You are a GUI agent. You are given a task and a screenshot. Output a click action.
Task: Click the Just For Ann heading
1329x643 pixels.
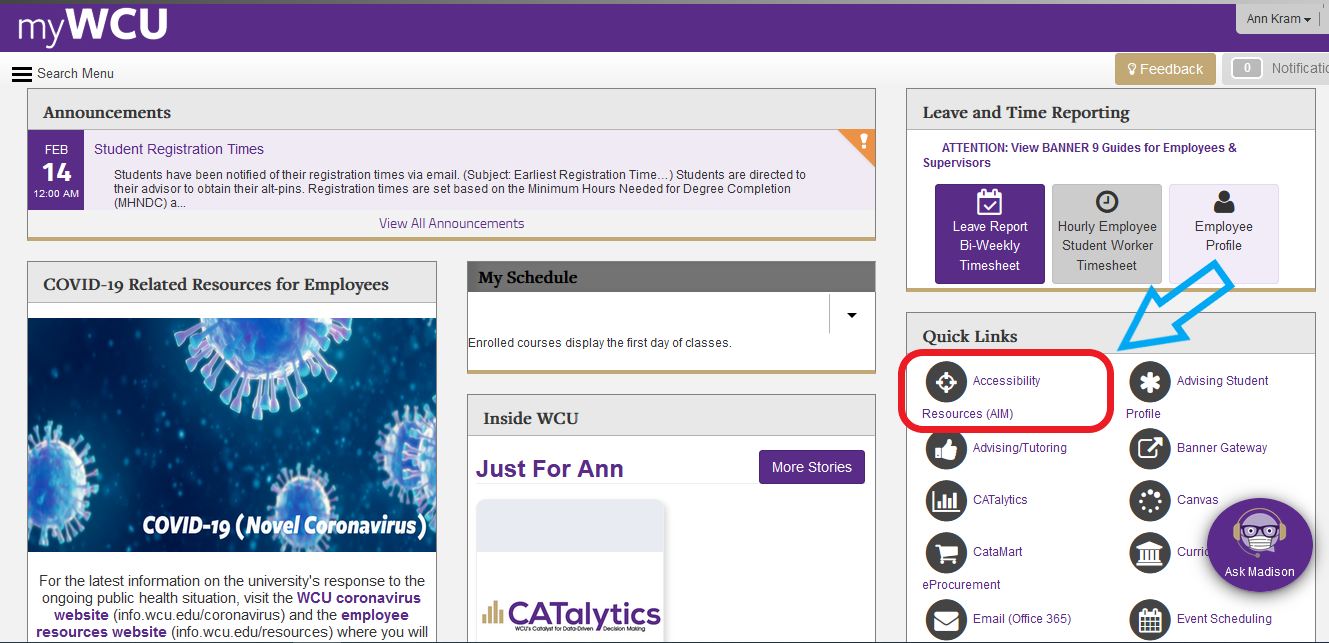point(549,469)
